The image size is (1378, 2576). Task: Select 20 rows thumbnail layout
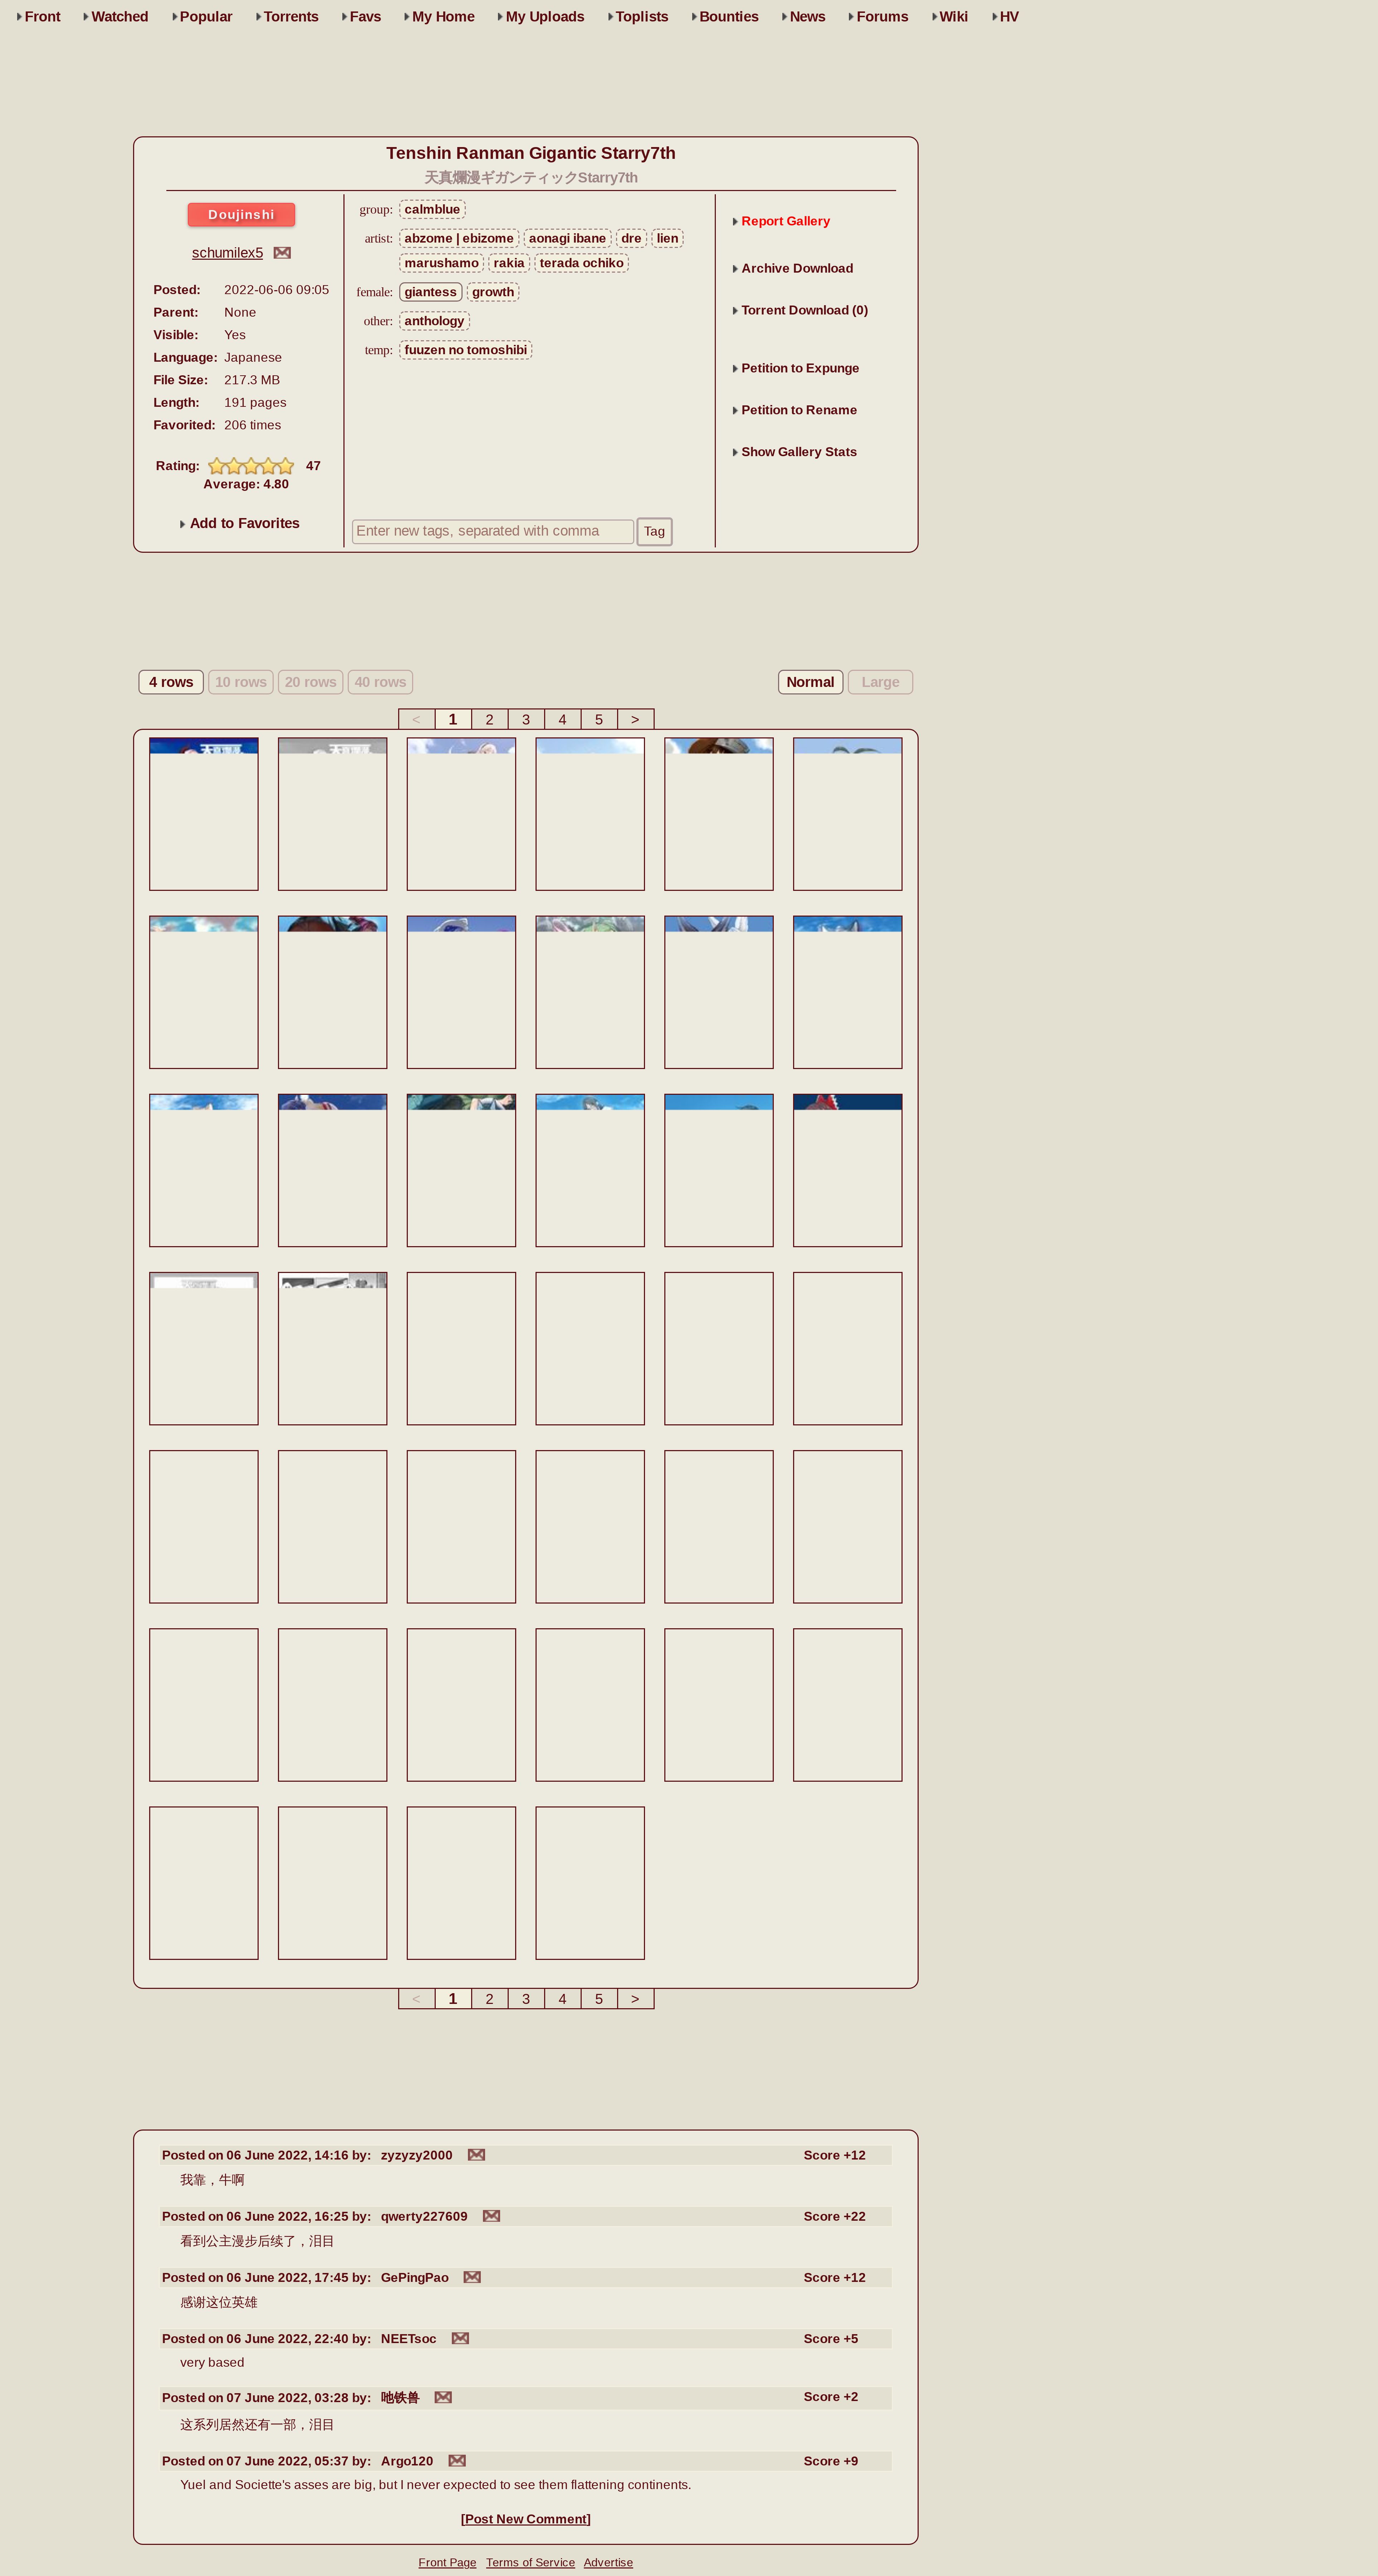coord(311,682)
